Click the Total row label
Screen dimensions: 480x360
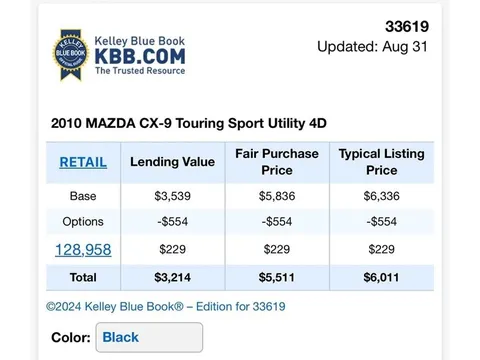click(x=83, y=277)
